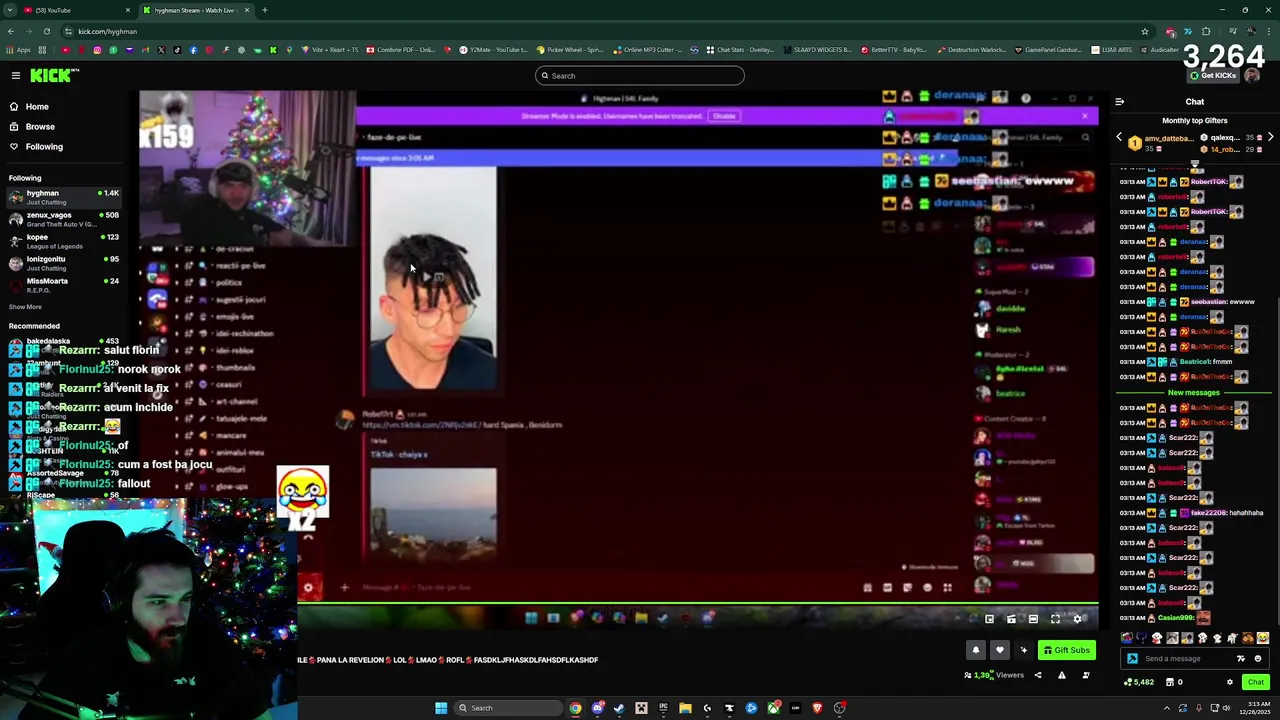Show next top gifters page
This screenshot has height=720, width=1280.
pos(1270,137)
